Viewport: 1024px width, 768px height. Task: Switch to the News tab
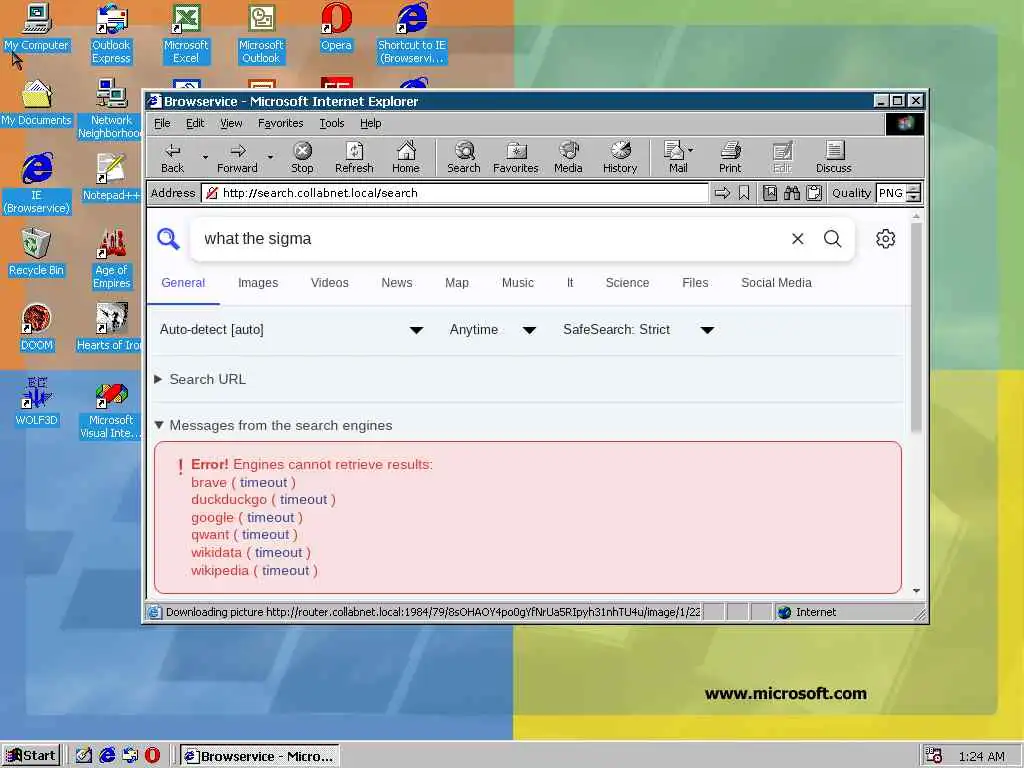pos(396,283)
